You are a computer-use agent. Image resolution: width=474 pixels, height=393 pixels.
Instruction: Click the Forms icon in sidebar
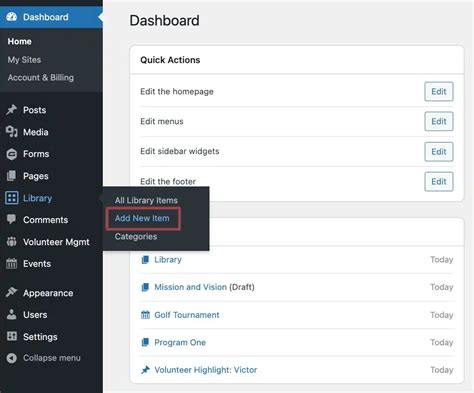click(12, 154)
